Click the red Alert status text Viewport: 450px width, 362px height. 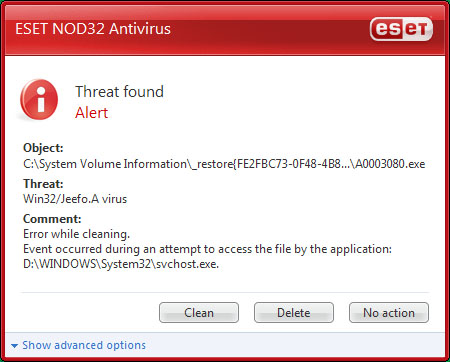[x=92, y=113]
